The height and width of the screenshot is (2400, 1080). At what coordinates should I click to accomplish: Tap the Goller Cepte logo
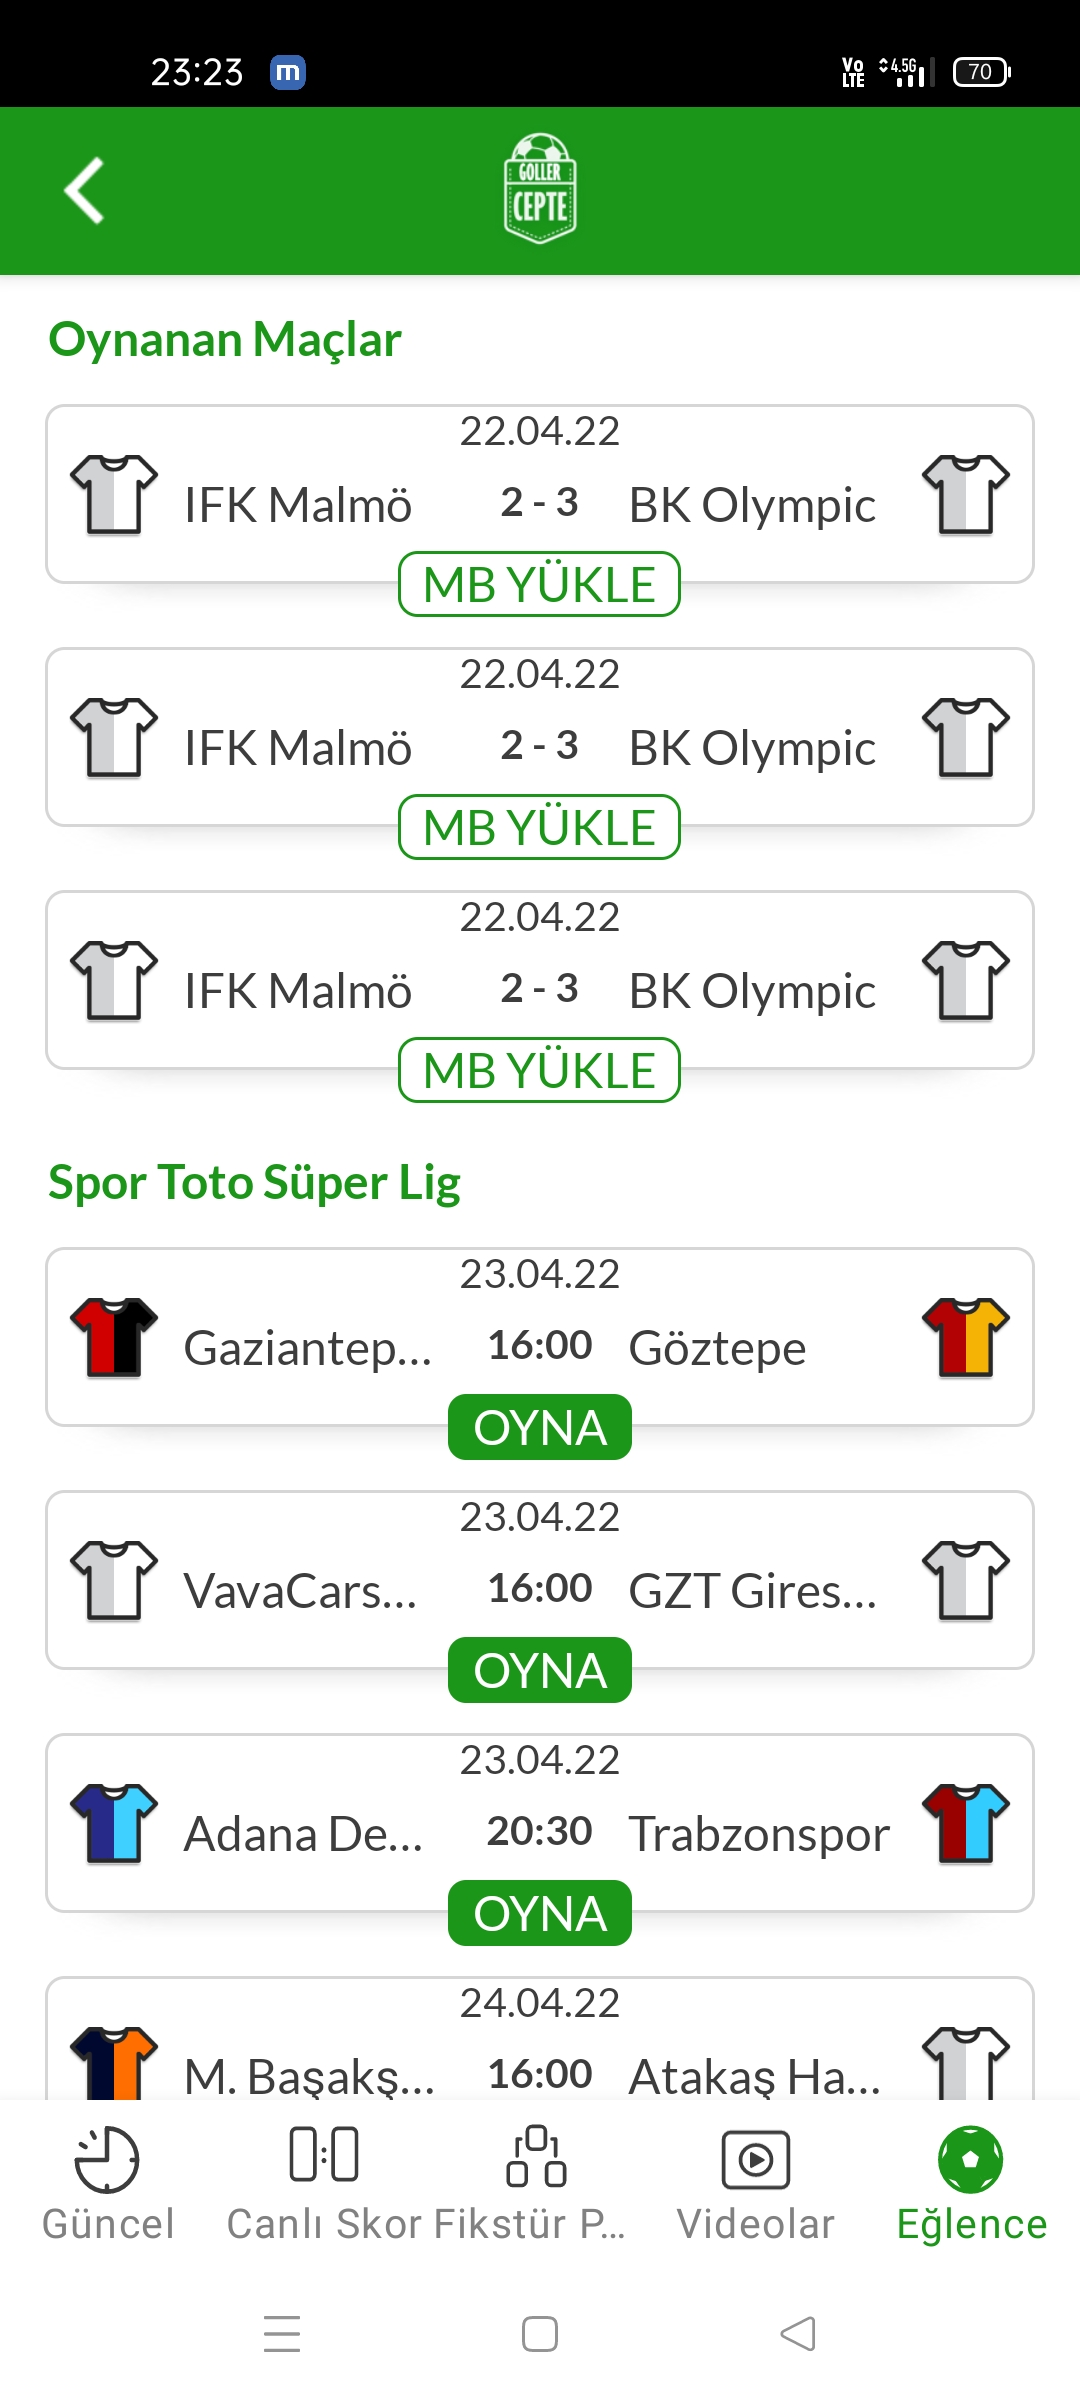[540, 189]
